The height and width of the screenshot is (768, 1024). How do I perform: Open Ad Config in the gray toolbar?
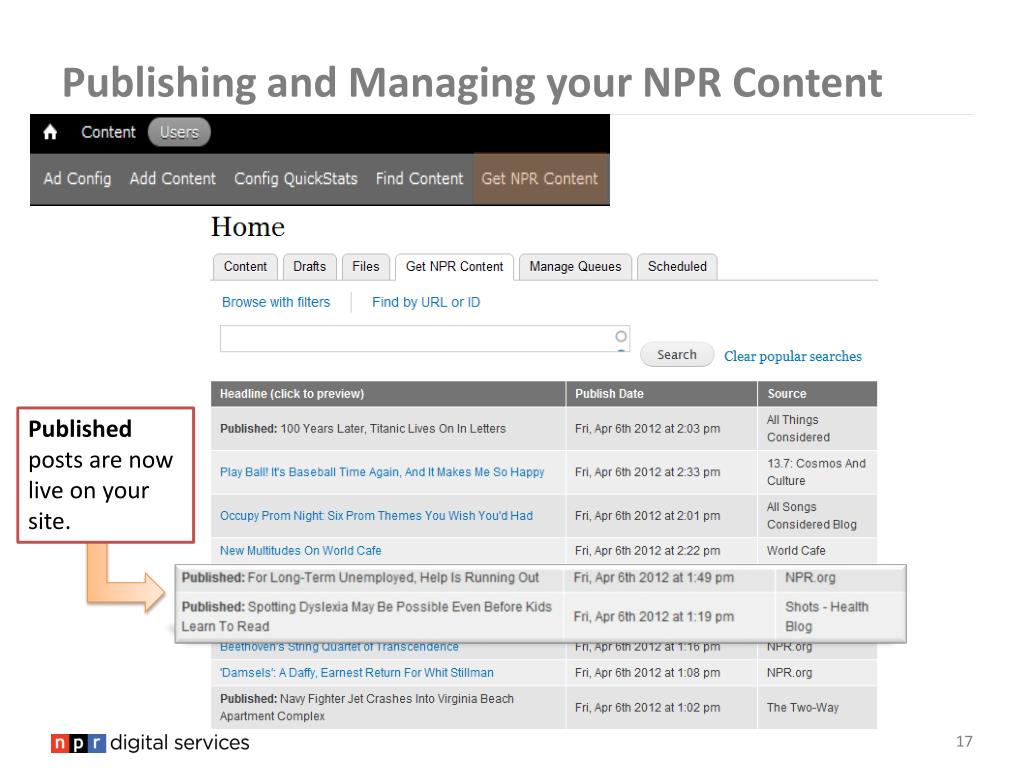[77, 179]
